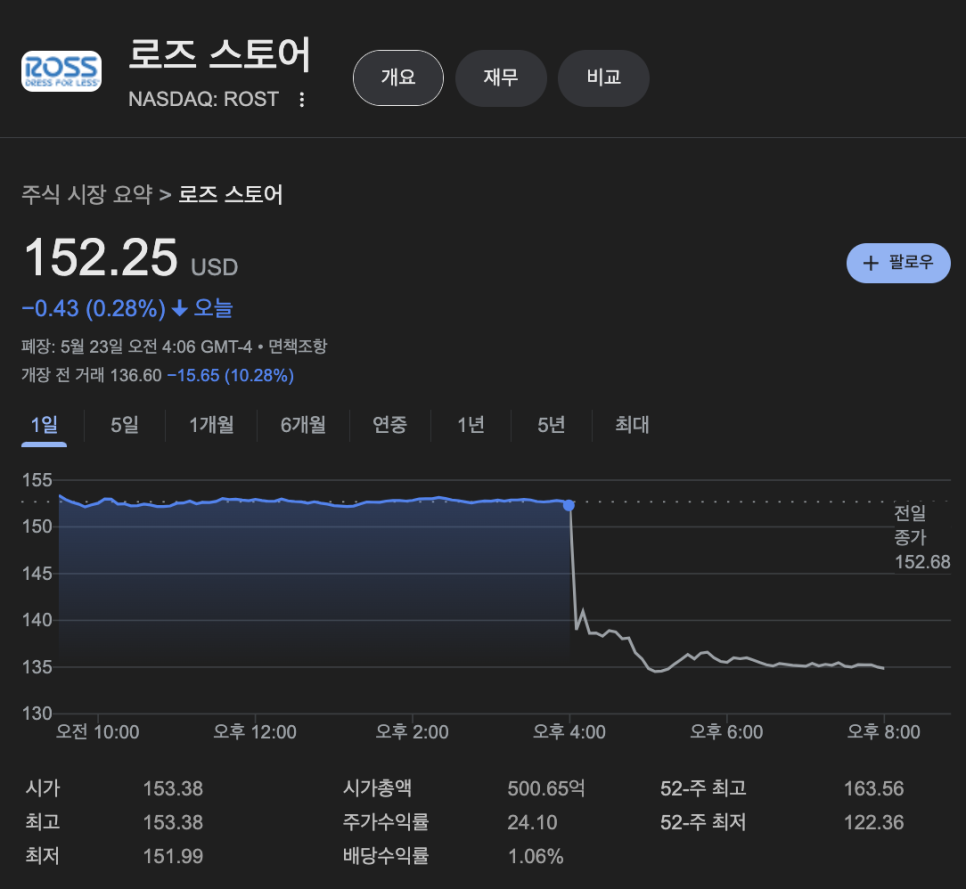Click the 오전 10:00 time axis label
The height and width of the screenshot is (889, 966).
click(97, 732)
